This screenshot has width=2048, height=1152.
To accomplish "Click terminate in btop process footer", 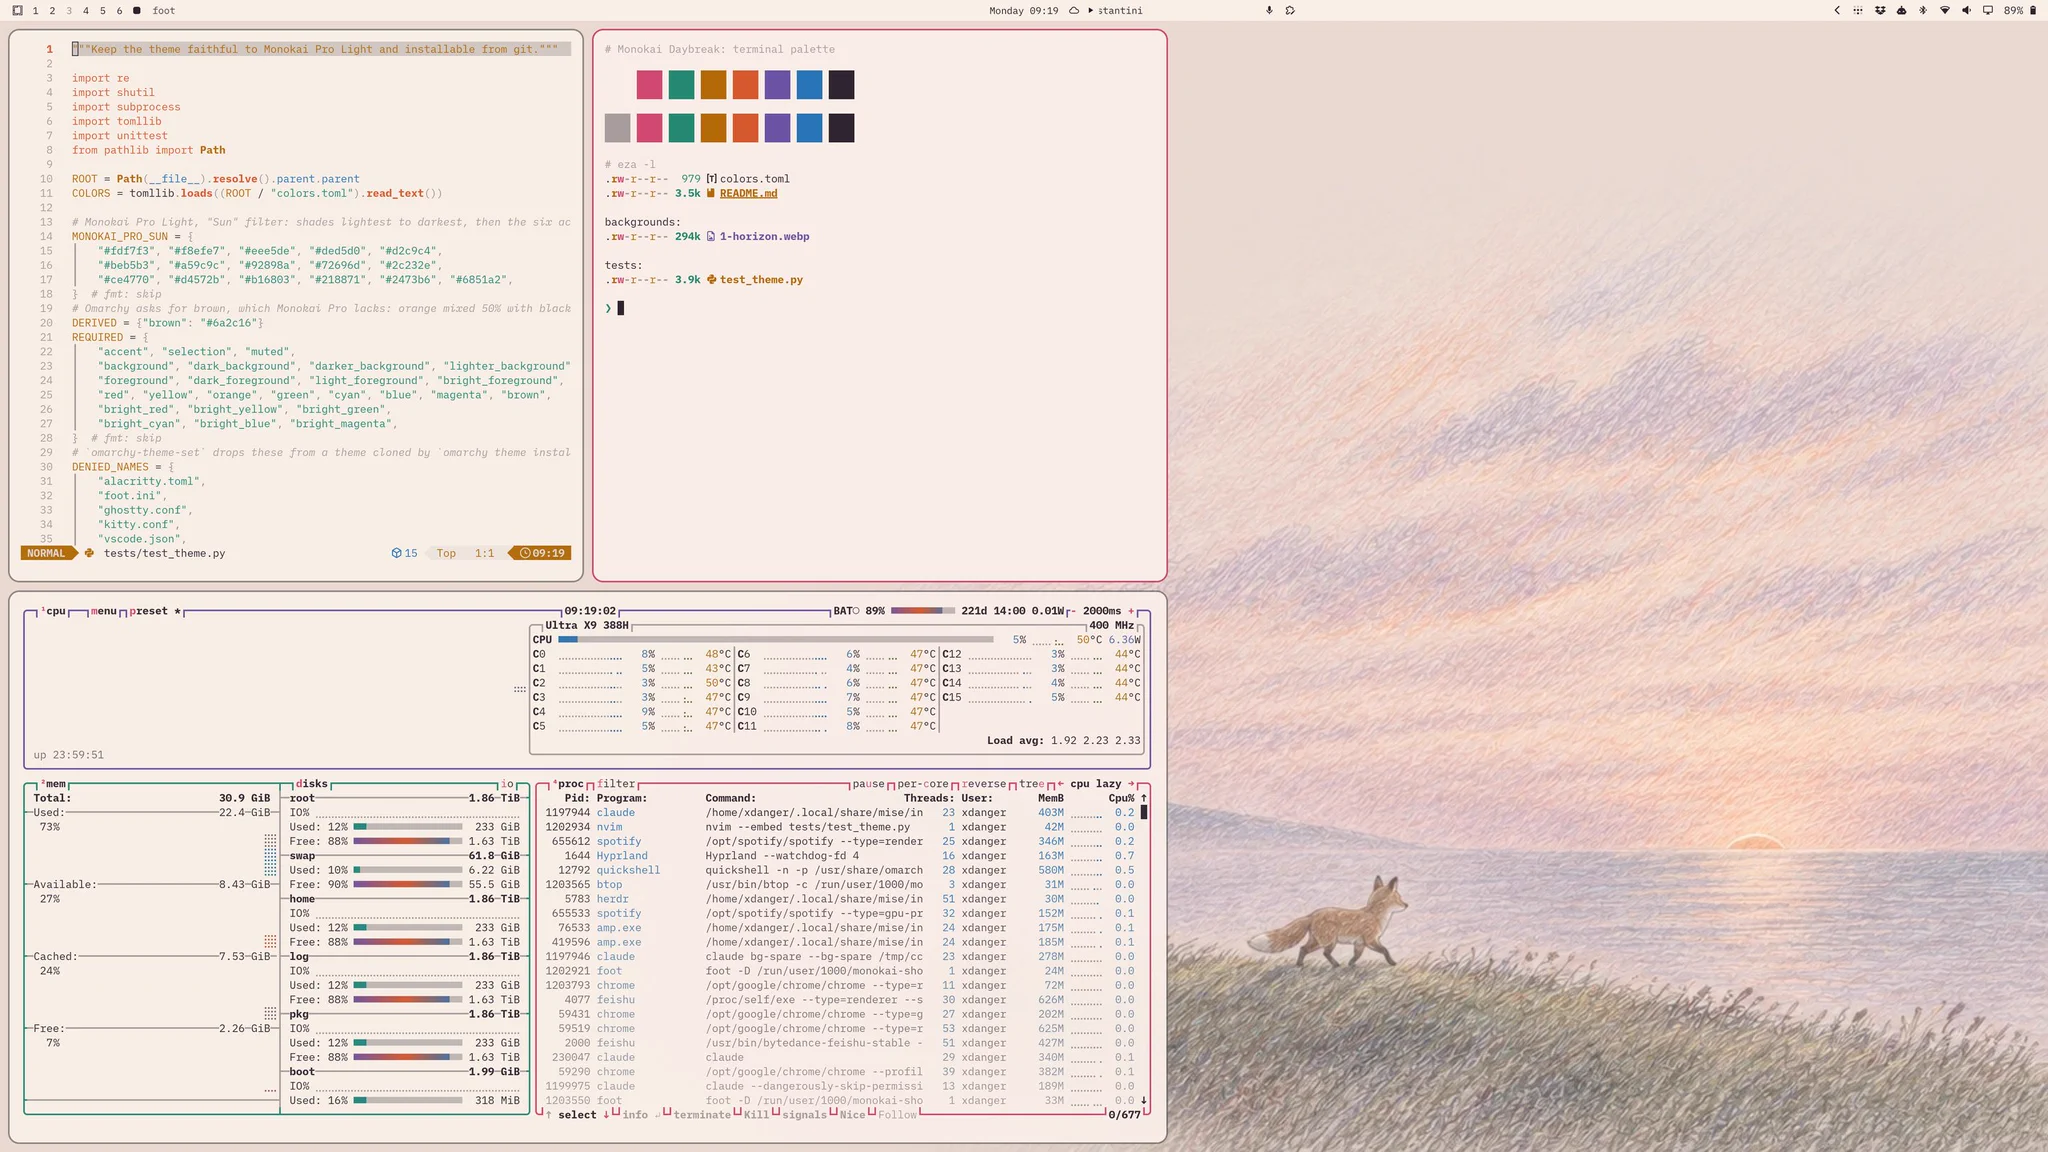I will click(x=702, y=1115).
